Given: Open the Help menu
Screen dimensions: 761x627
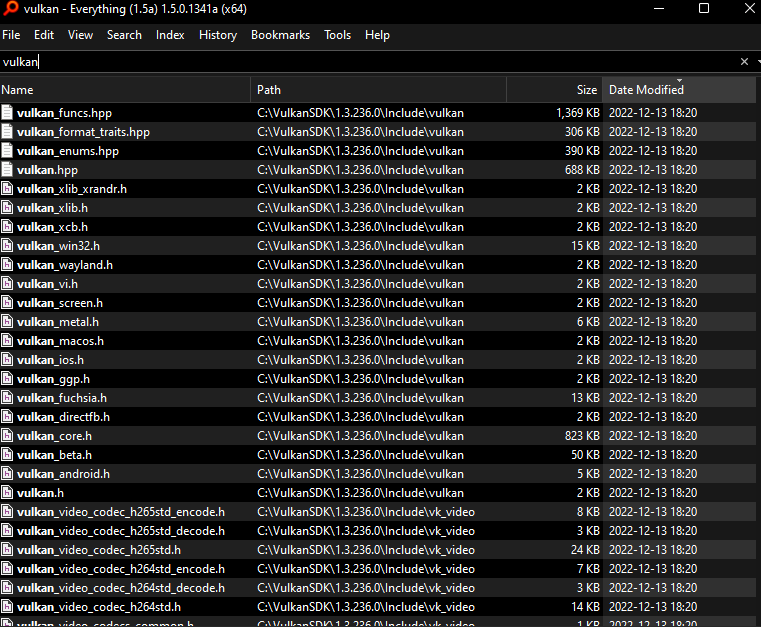Looking at the screenshot, I should (377, 35).
